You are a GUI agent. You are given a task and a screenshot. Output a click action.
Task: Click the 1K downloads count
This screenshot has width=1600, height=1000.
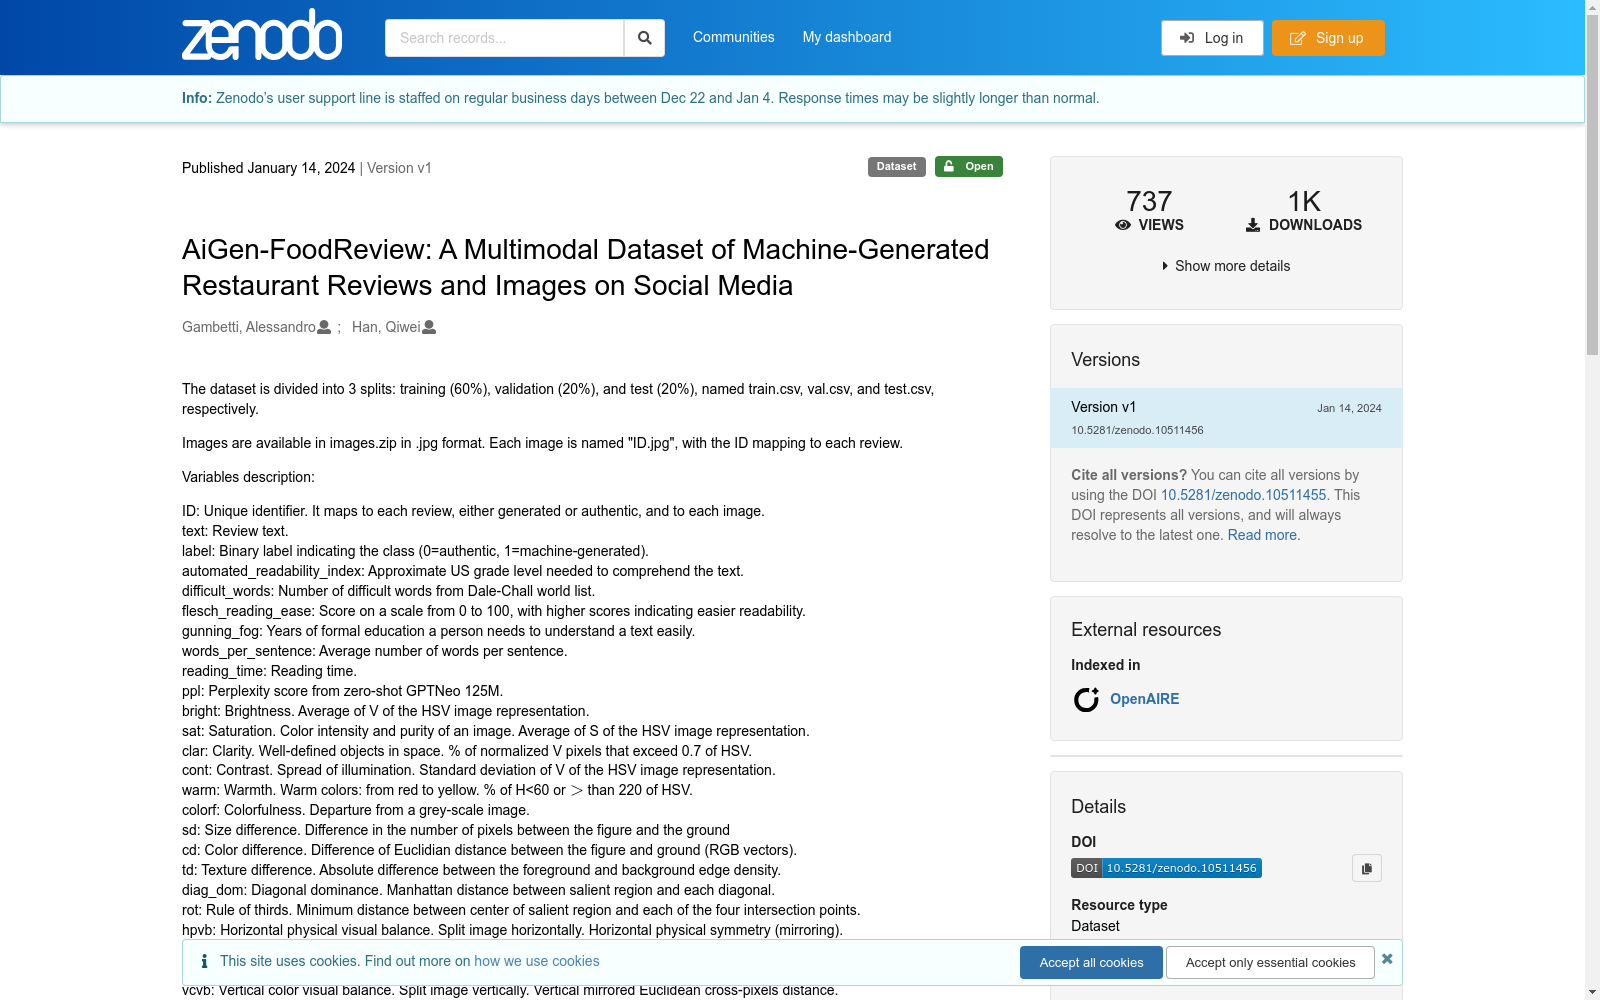(1304, 201)
